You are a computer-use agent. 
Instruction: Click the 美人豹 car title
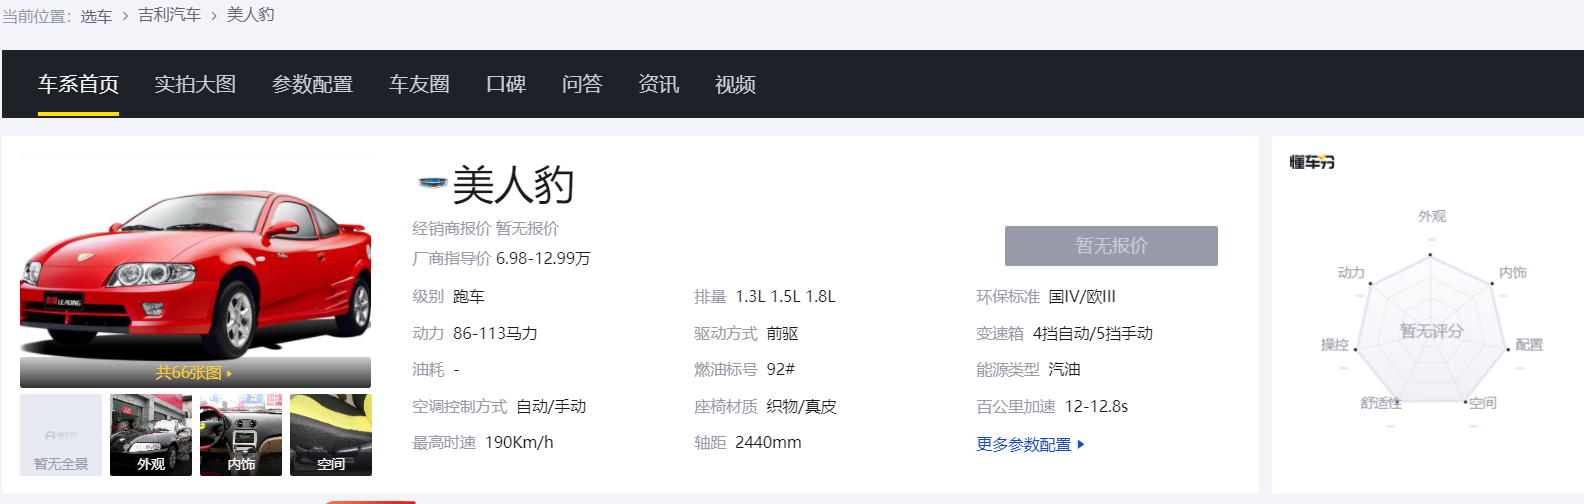(513, 185)
